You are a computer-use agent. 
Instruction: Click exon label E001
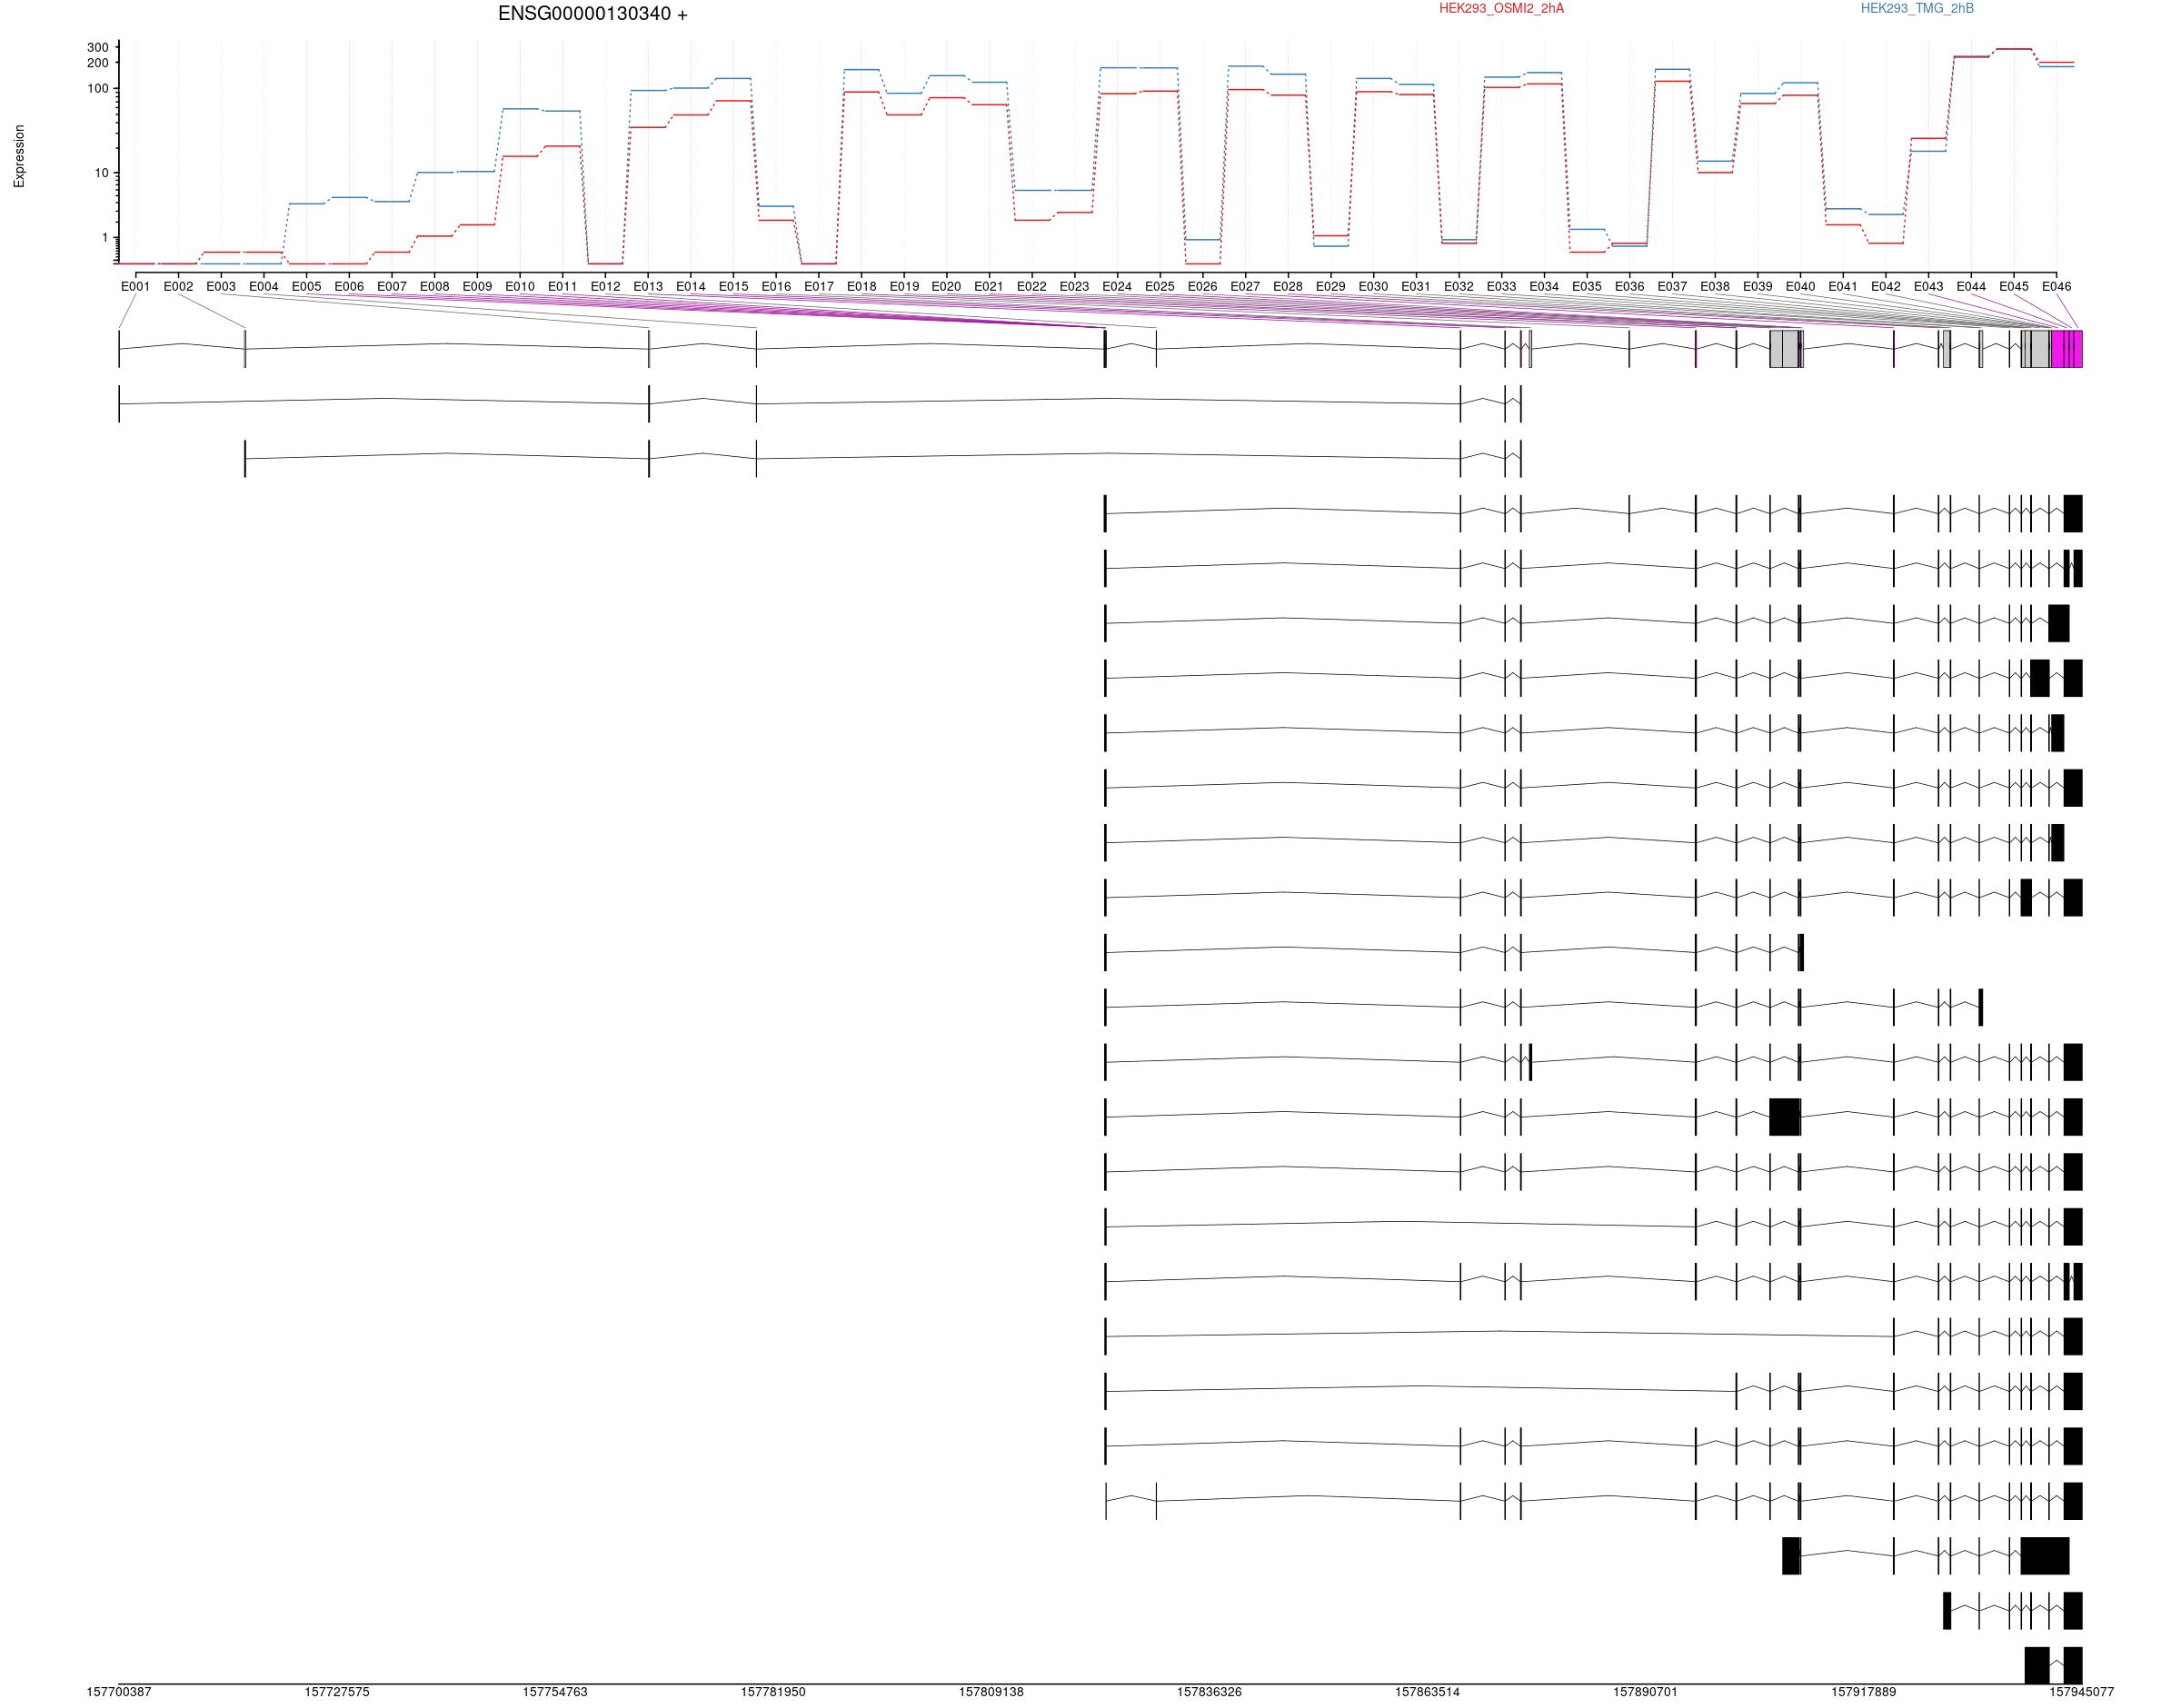136,287
